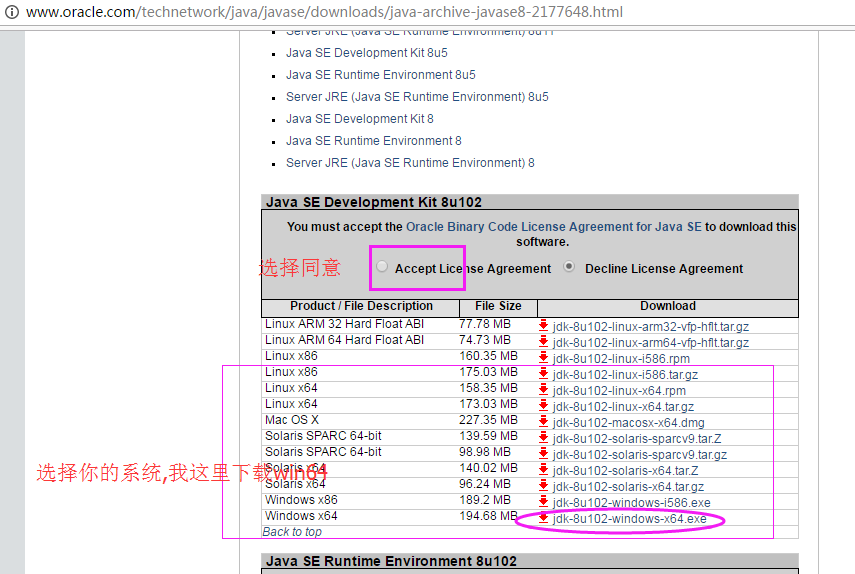Screen dimensions: 855x574
Task: Select Decline License Agreement radio button
Action: click(x=569, y=267)
